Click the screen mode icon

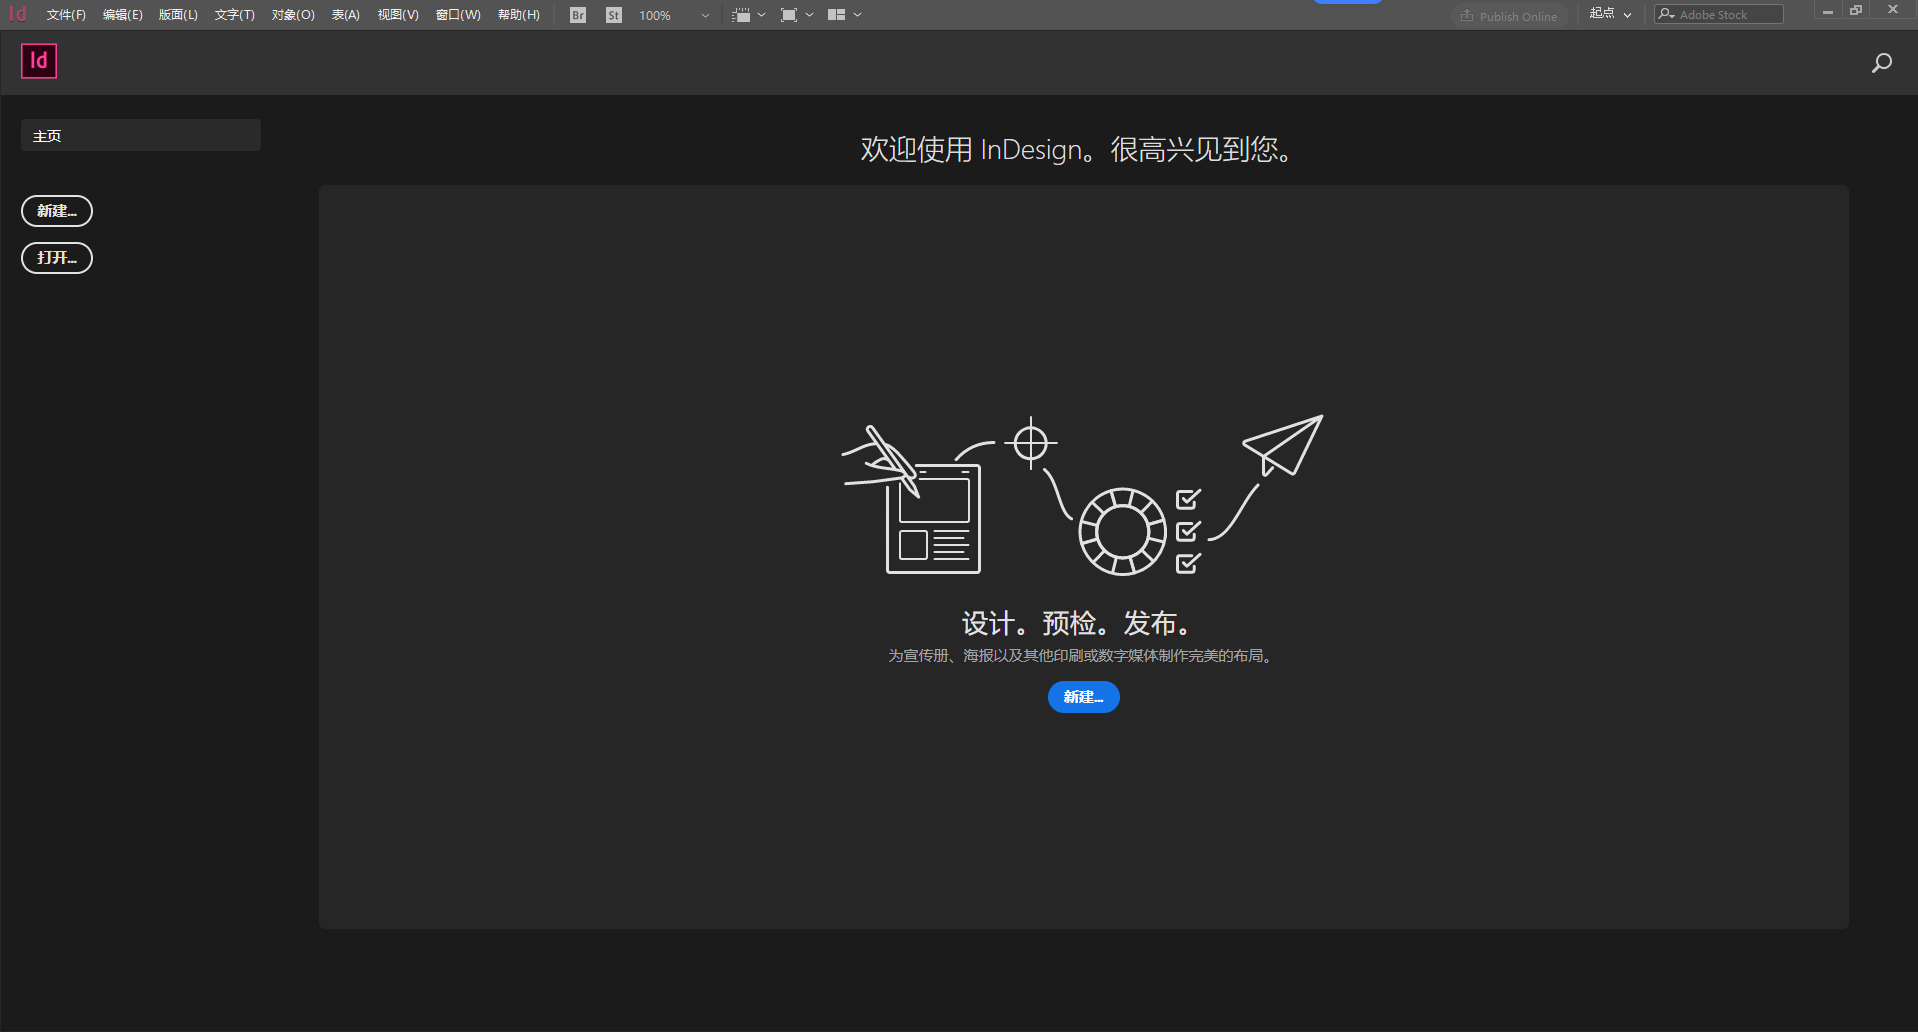790,14
